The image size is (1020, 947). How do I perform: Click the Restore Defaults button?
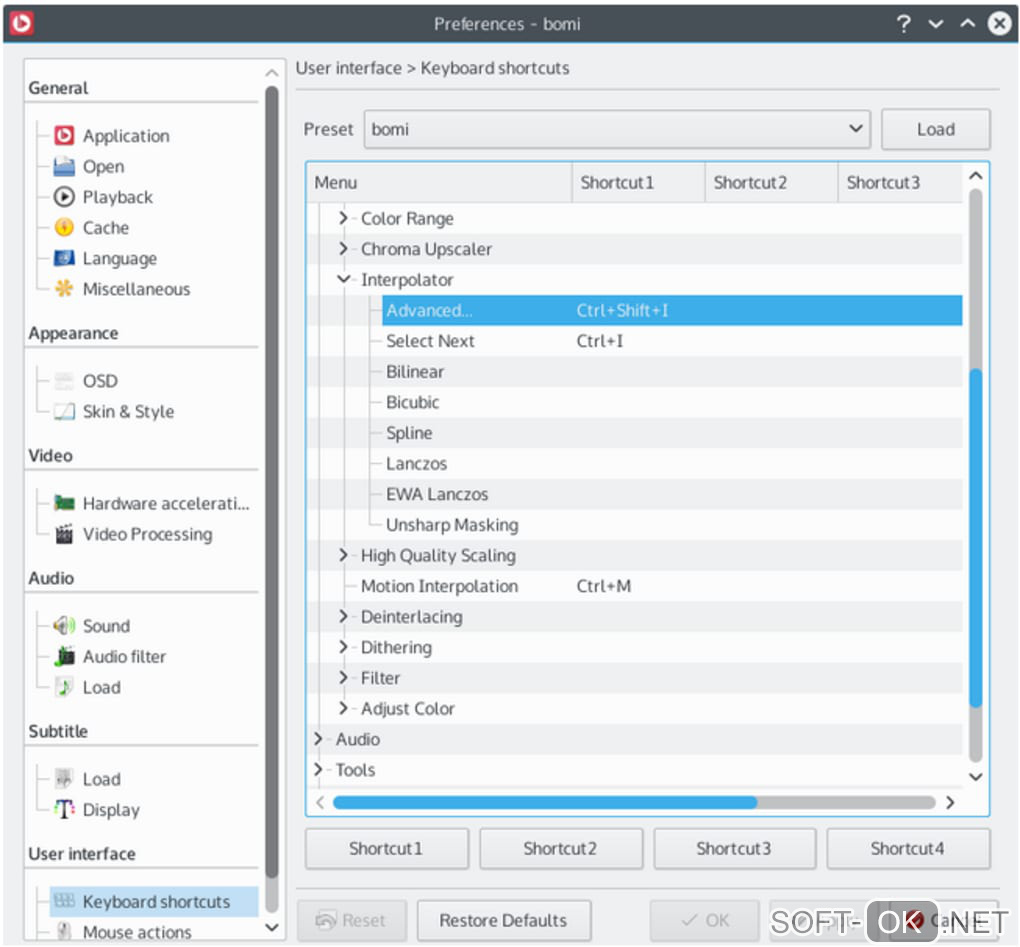503,920
